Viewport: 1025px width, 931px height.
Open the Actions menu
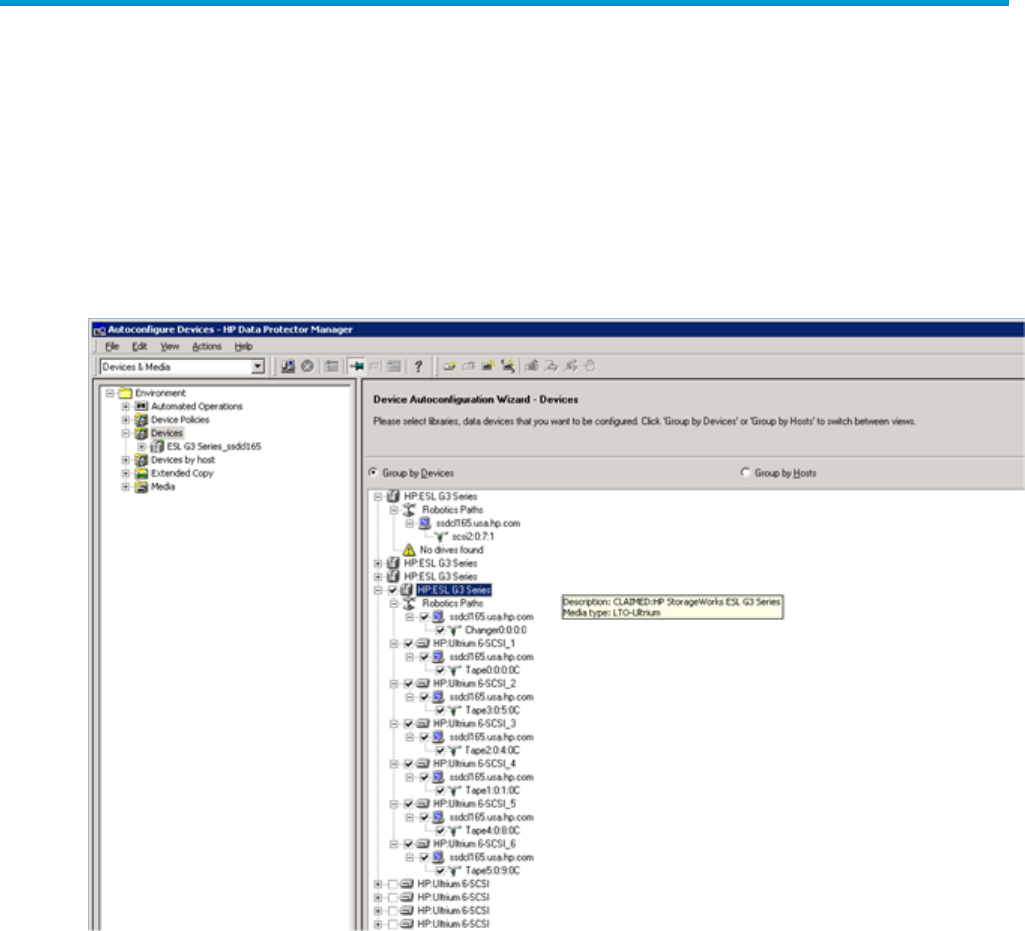click(207, 346)
